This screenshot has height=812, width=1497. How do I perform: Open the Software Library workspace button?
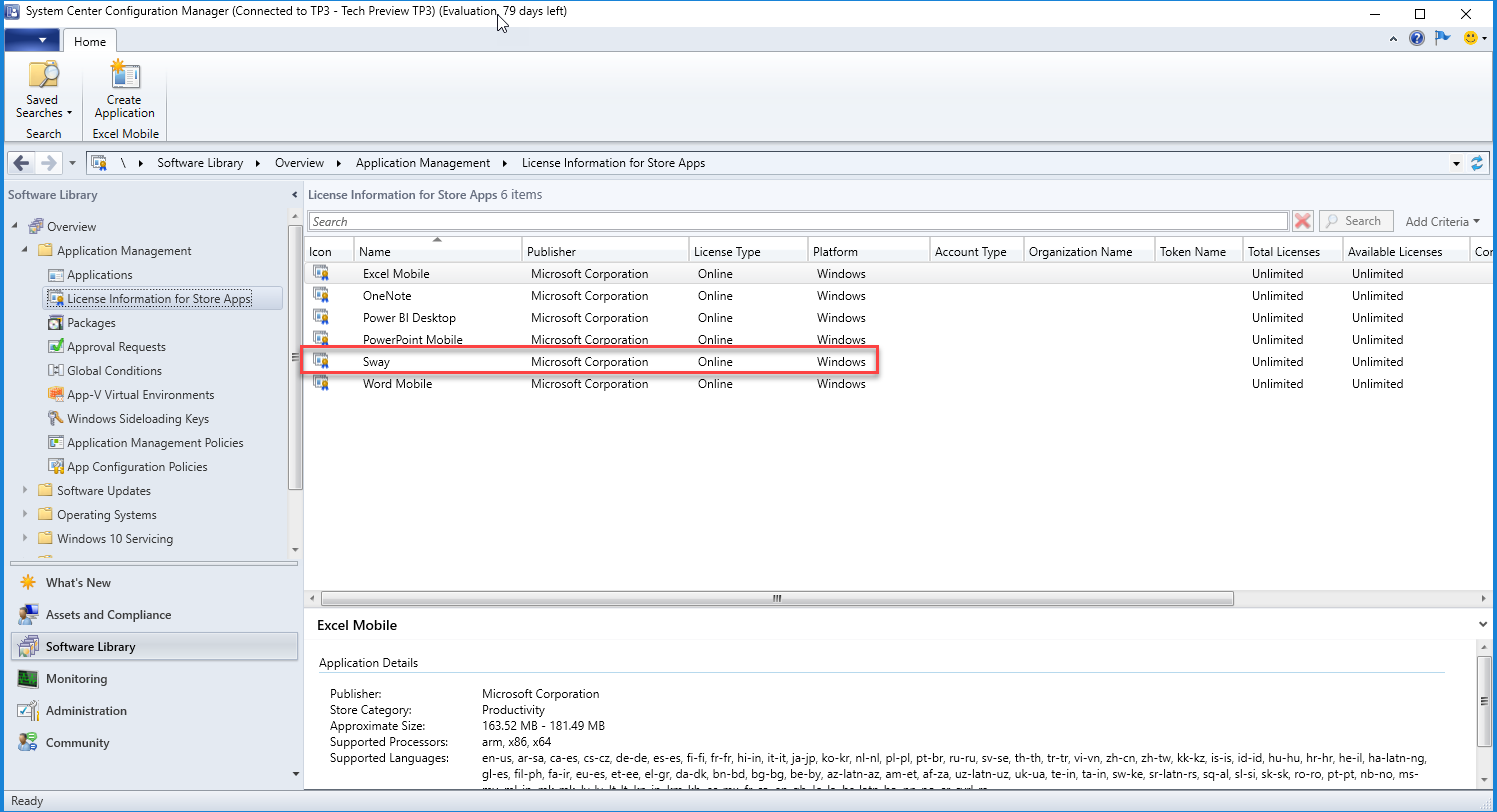154,647
